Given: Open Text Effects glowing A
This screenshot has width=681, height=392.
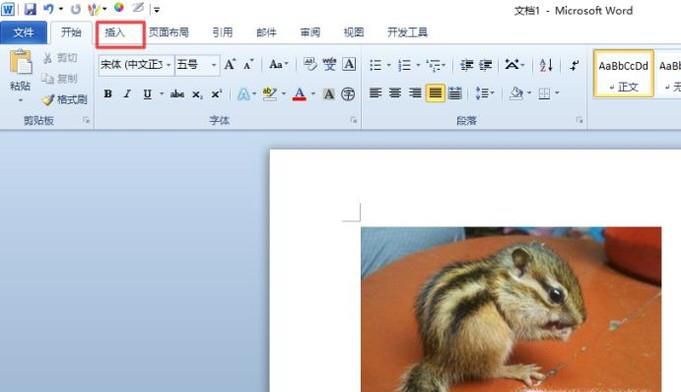Looking at the screenshot, I should coord(244,94).
